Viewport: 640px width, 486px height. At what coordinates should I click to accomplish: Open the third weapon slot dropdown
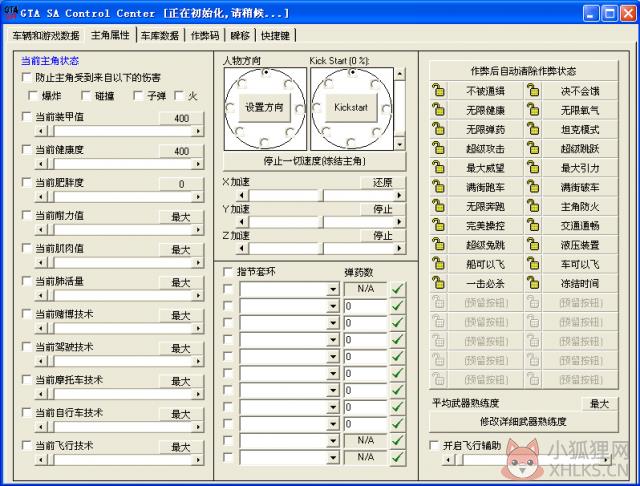pos(333,323)
